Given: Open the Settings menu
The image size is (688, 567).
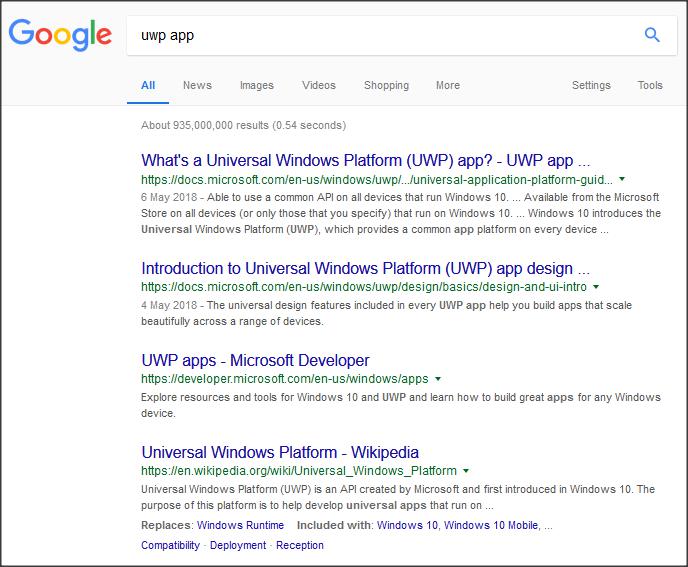Looking at the screenshot, I should pyautogui.click(x=591, y=85).
